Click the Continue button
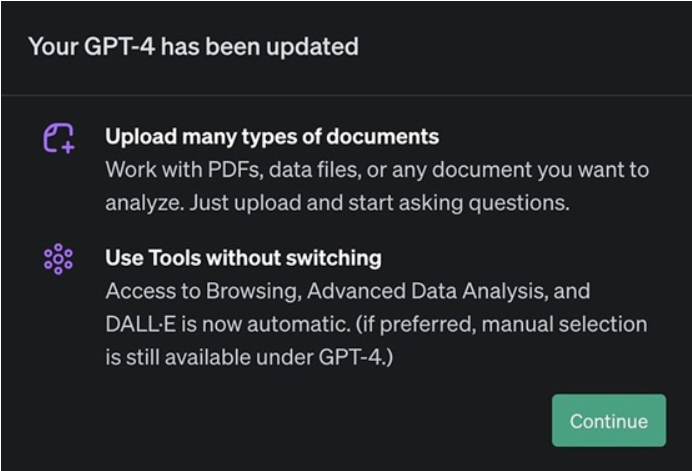The height and width of the screenshot is (471, 692). [x=609, y=420]
